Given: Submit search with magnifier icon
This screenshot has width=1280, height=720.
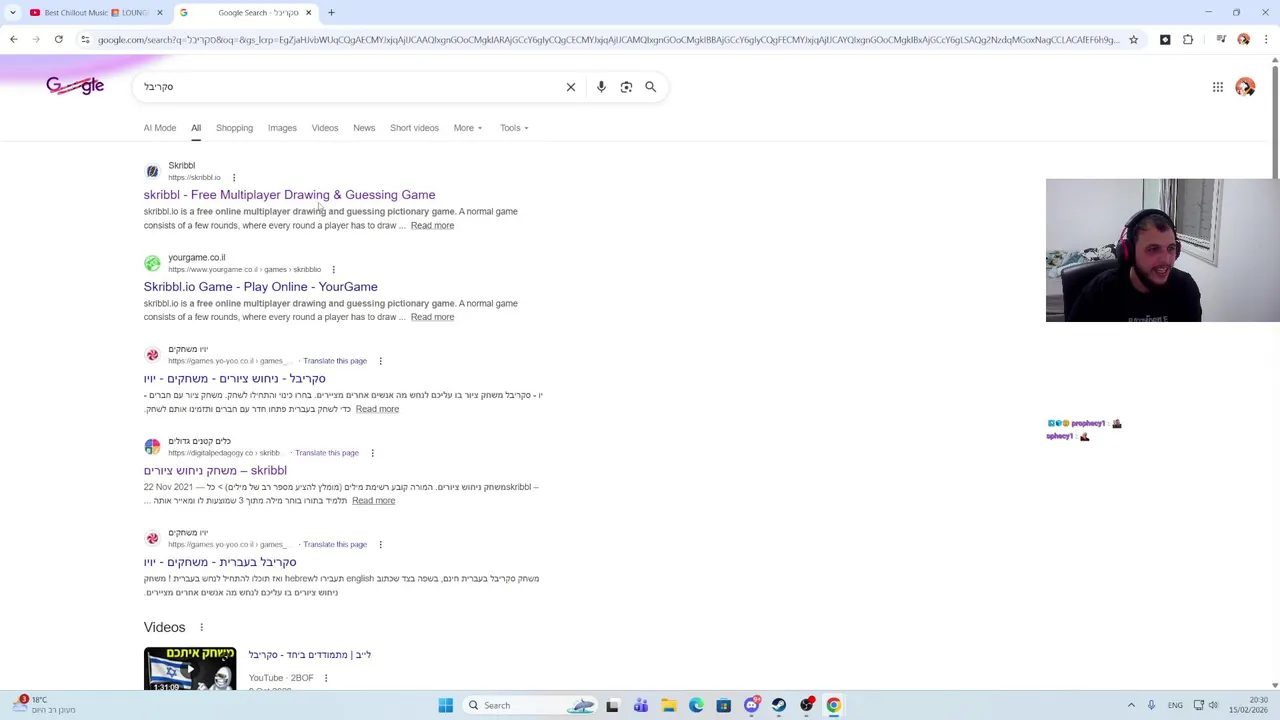Looking at the screenshot, I should click(651, 87).
